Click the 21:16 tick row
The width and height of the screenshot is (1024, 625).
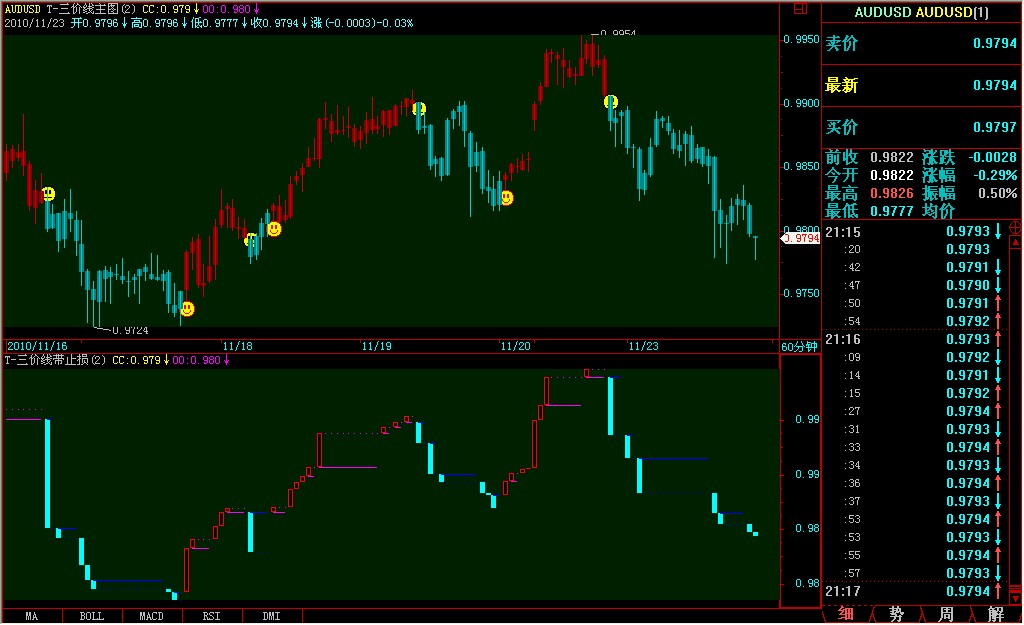pos(915,339)
